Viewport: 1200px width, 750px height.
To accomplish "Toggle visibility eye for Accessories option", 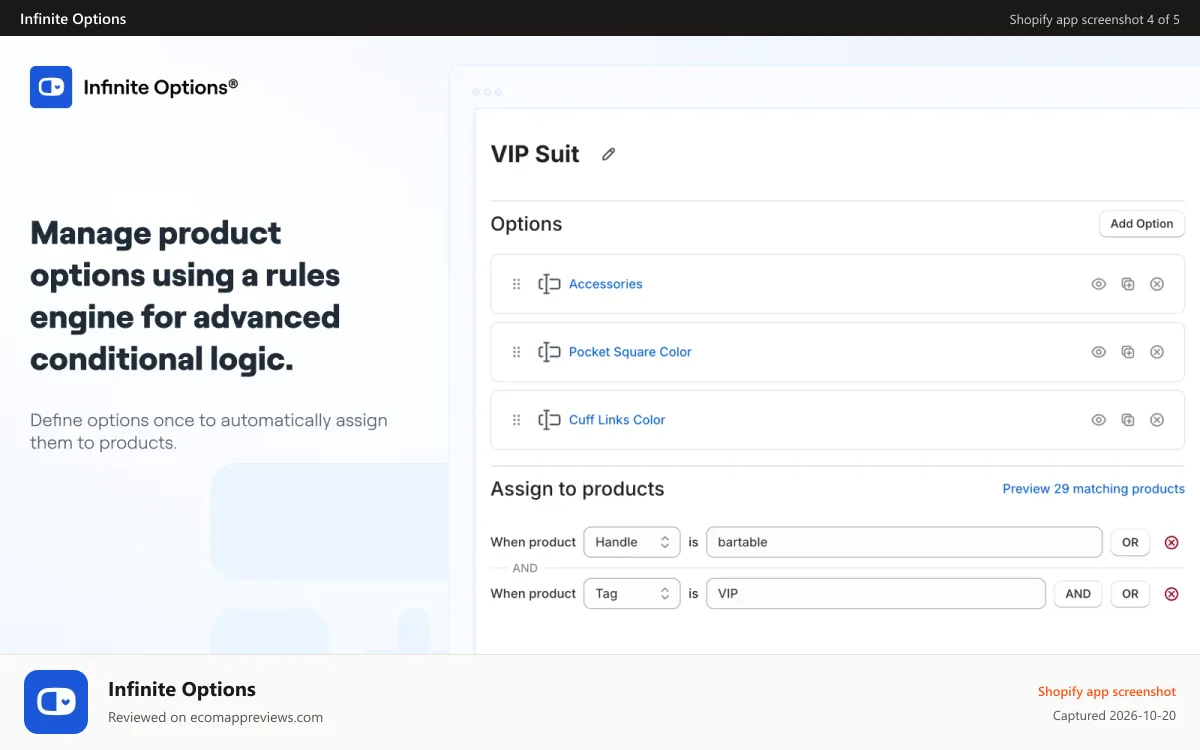I will click(x=1098, y=284).
